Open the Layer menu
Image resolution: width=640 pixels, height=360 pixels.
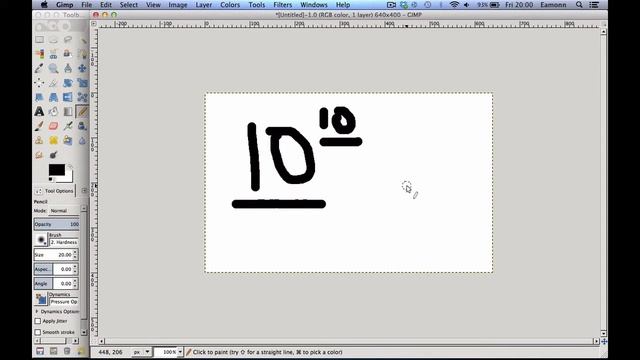(203, 5)
